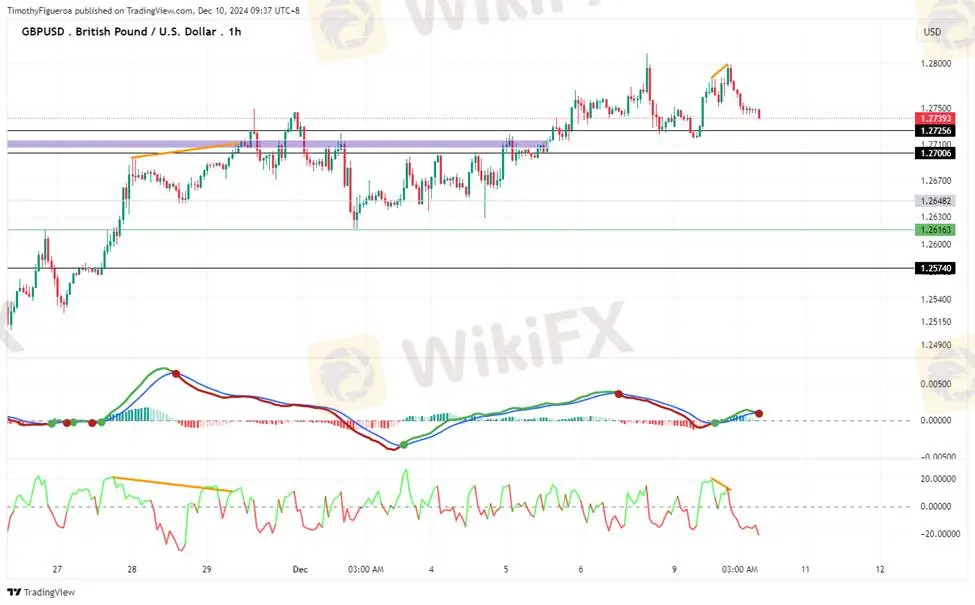Click the date label 6 on time axis
The image size is (975, 605).
coord(580,569)
